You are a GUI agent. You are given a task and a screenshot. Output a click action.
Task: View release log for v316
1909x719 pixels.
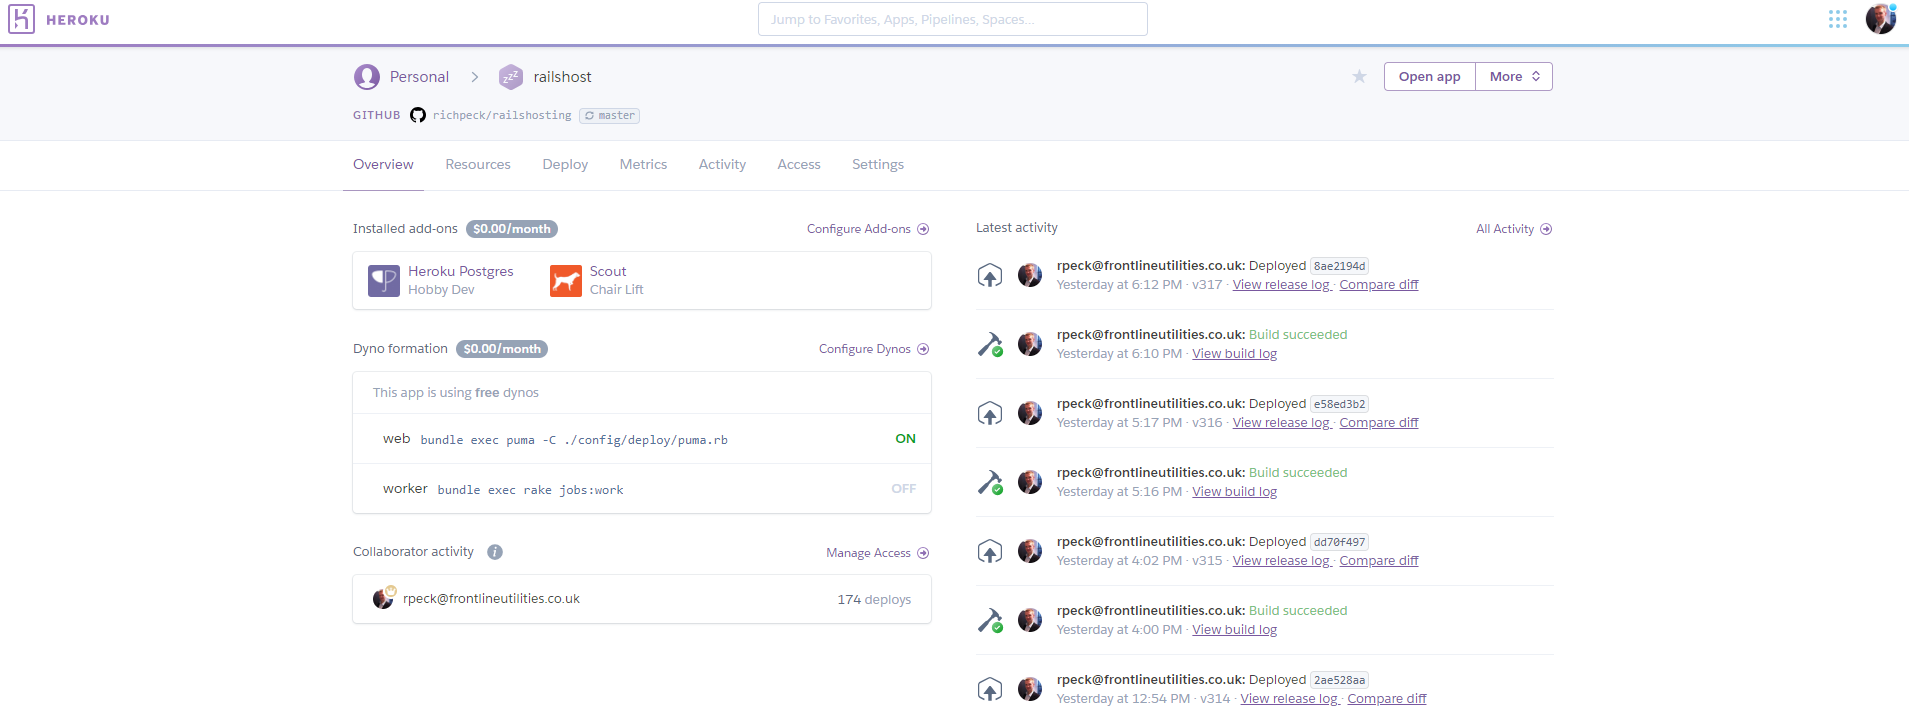pos(1282,423)
